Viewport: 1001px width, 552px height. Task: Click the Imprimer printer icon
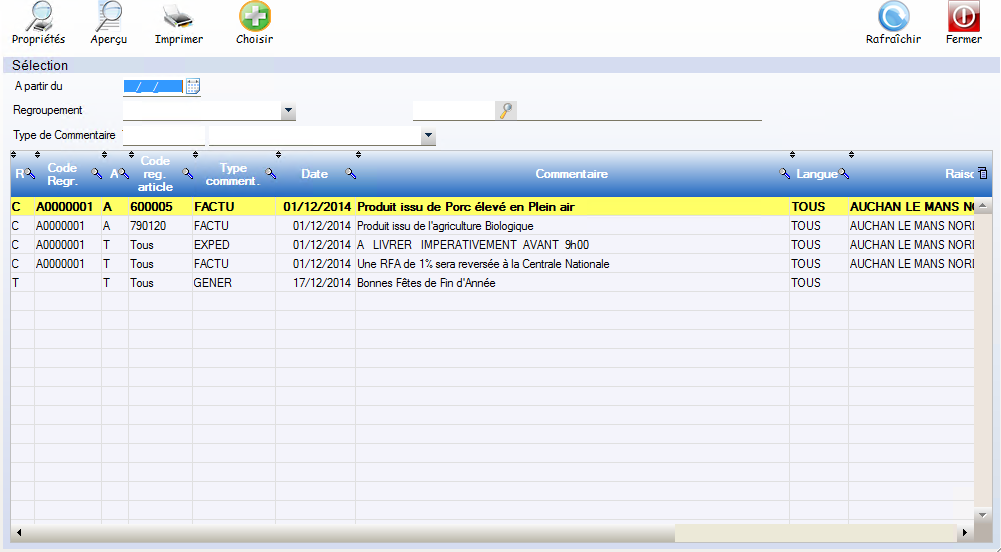click(x=178, y=17)
